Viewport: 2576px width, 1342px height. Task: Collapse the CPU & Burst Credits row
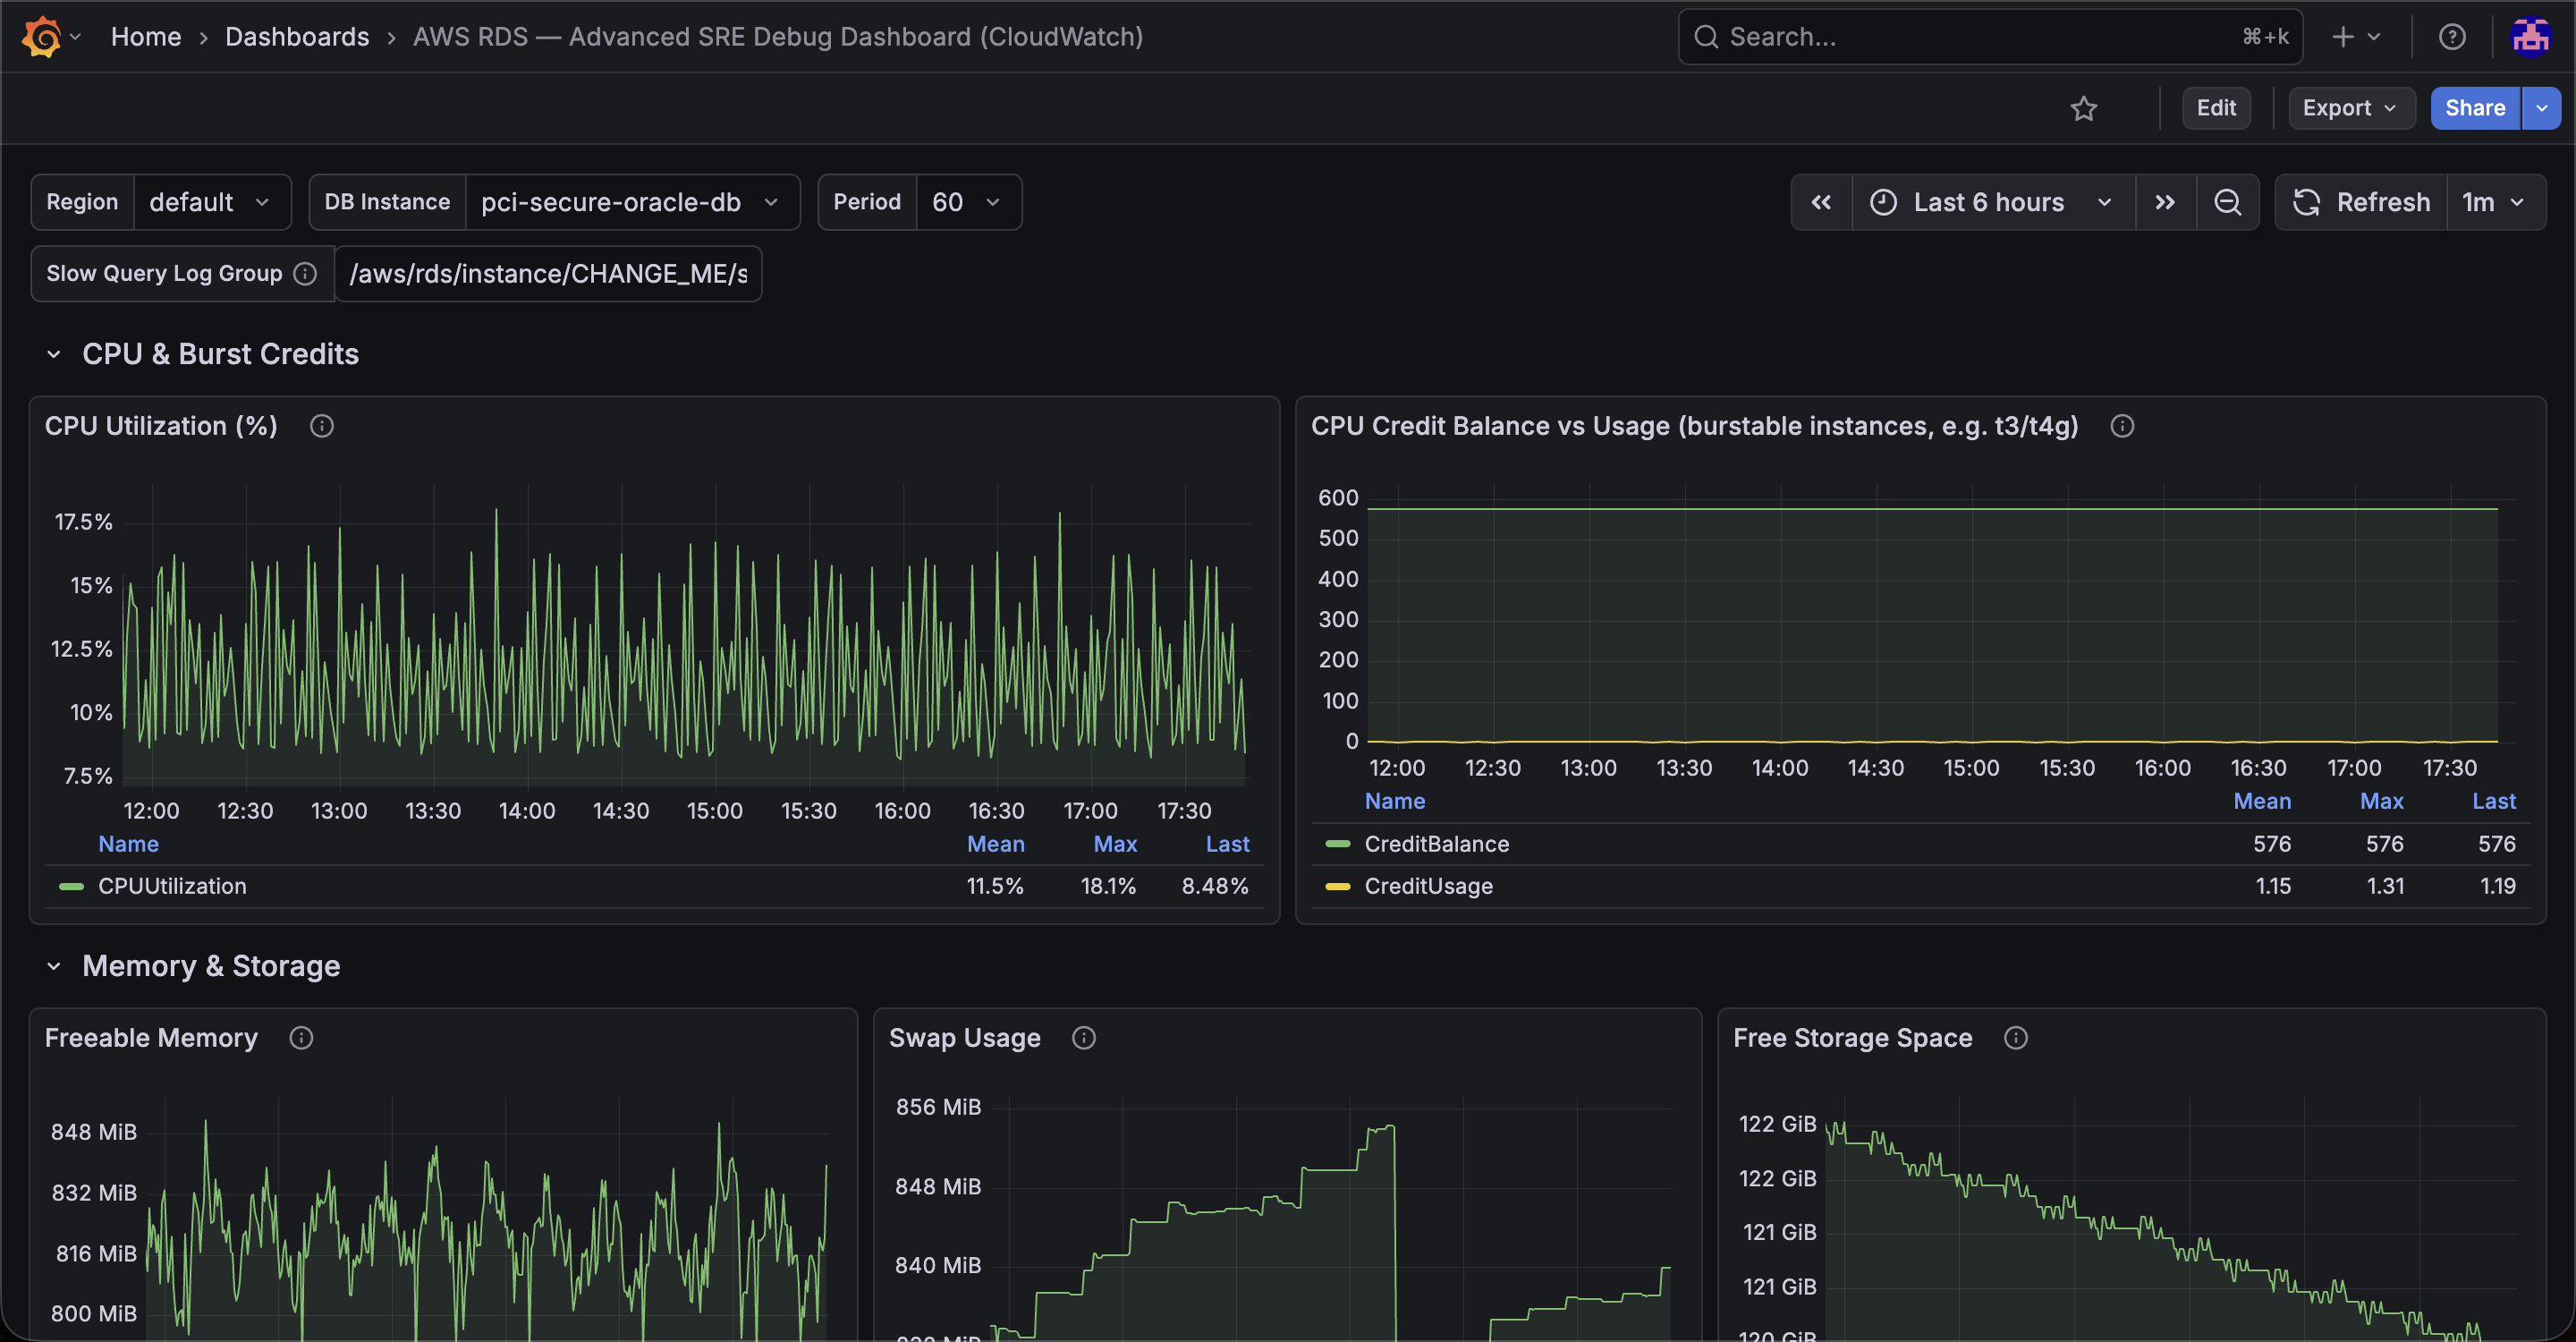click(54, 354)
